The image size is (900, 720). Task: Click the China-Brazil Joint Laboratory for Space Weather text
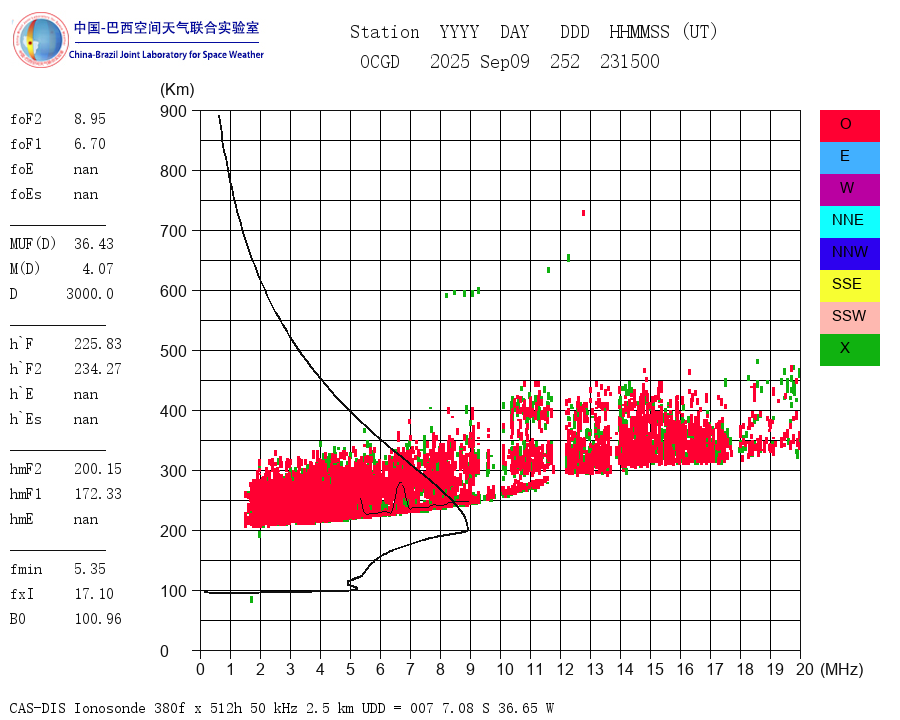pos(166,55)
